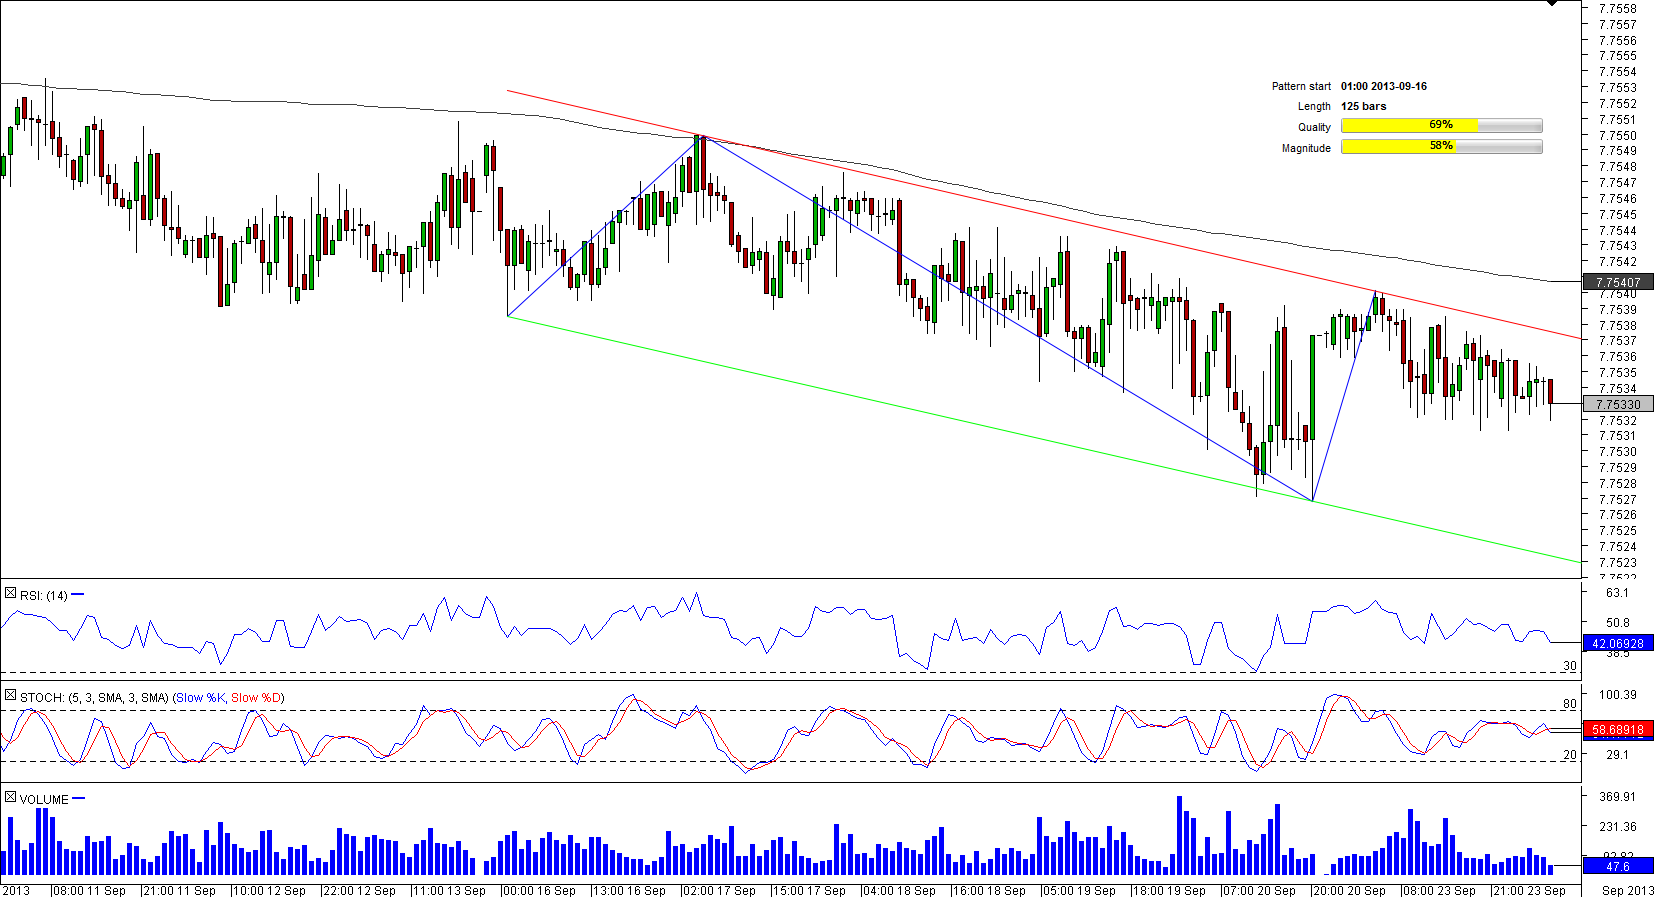Click the RSI value 42.06928 label
The height and width of the screenshot is (897, 1655).
click(x=1618, y=644)
